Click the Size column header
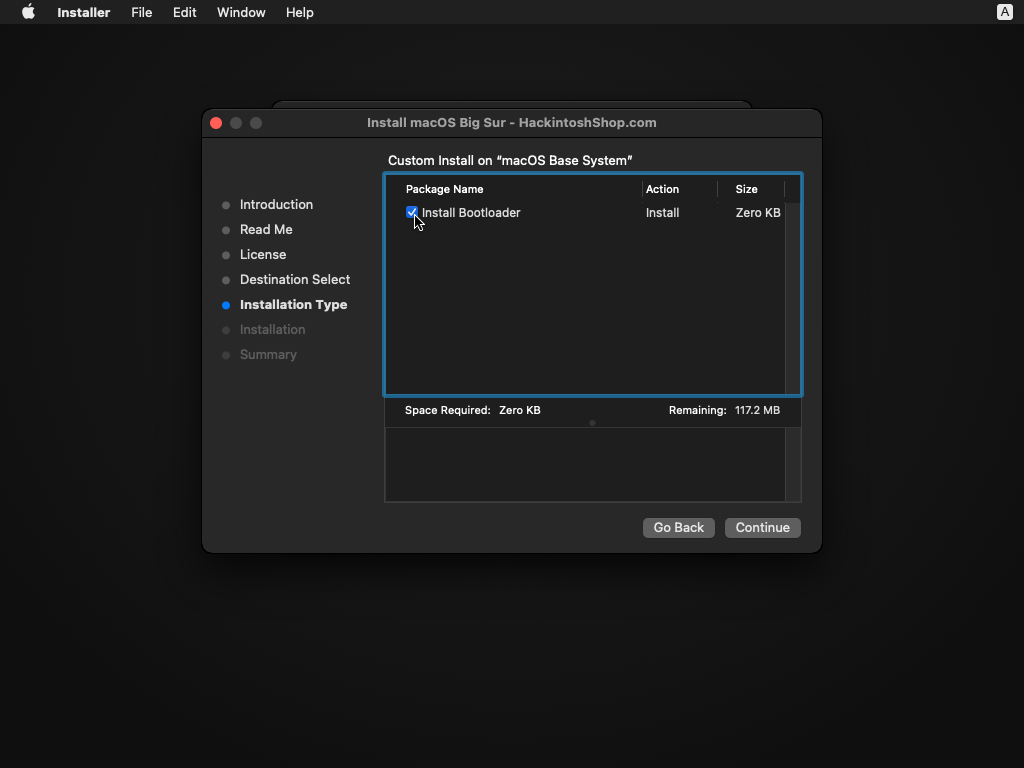The width and height of the screenshot is (1024, 768). pos(746,189)
